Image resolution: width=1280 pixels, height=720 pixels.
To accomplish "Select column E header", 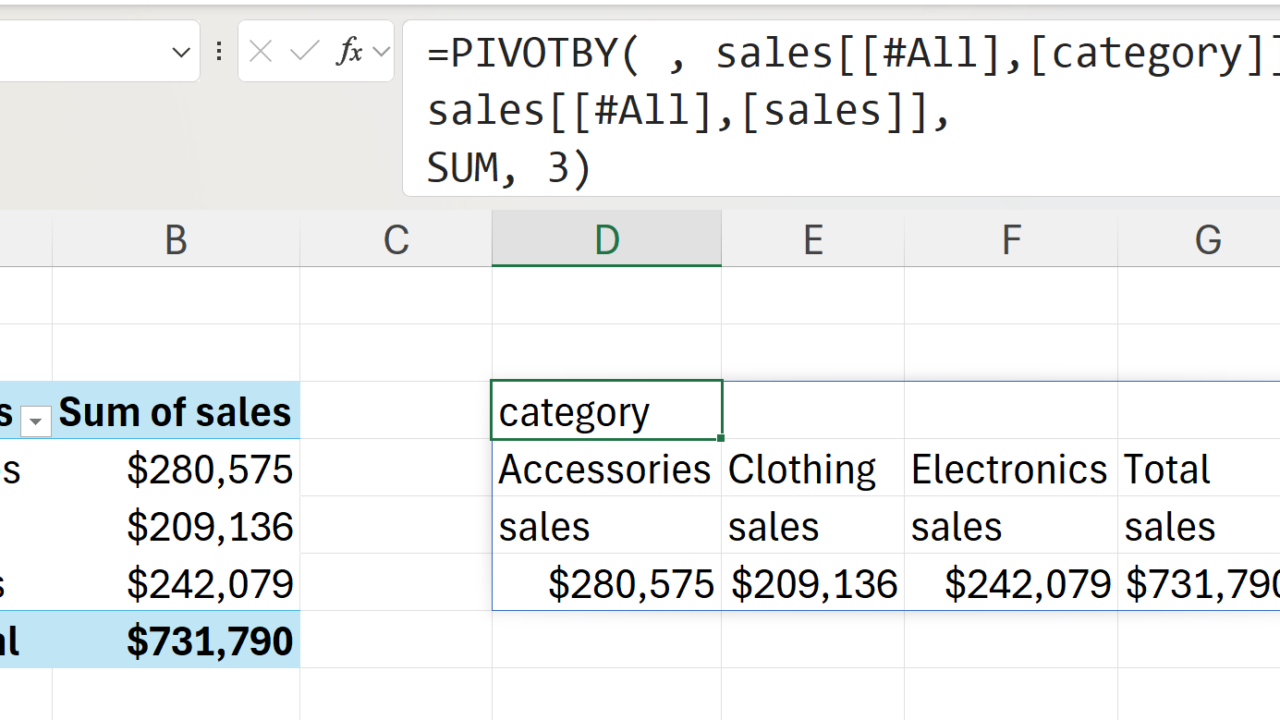I will [812, 240].
